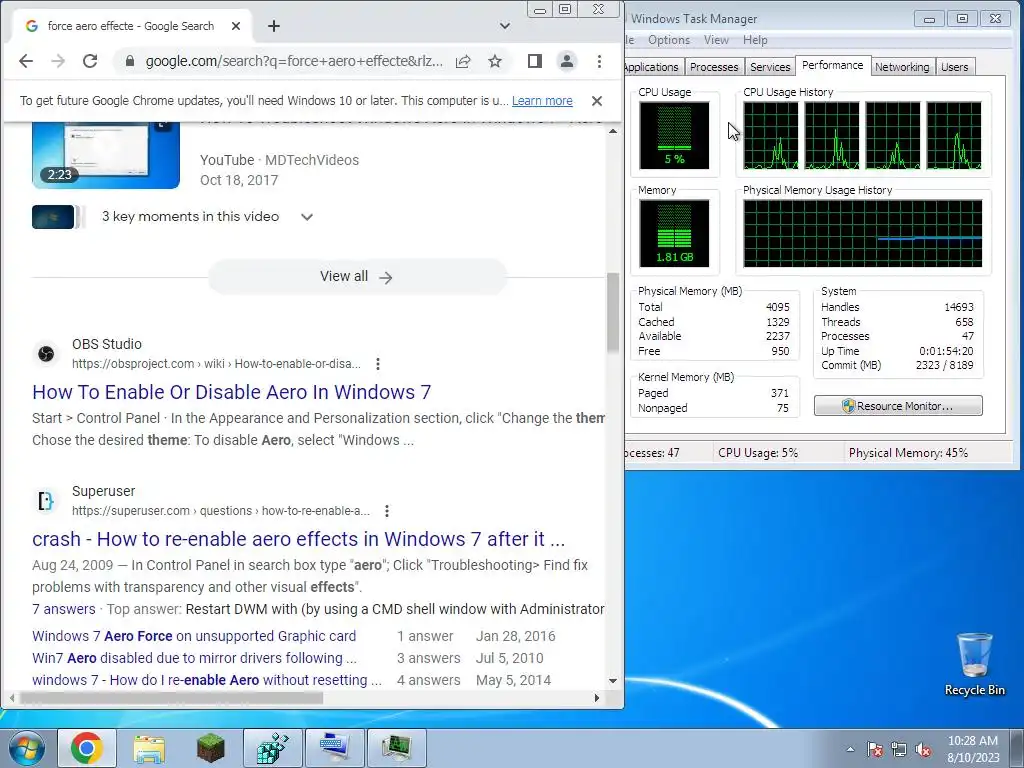This screenshot has height=768, width=1024.
Task: Open Windows Explorer from taskbar
Action: click(149, 748)
